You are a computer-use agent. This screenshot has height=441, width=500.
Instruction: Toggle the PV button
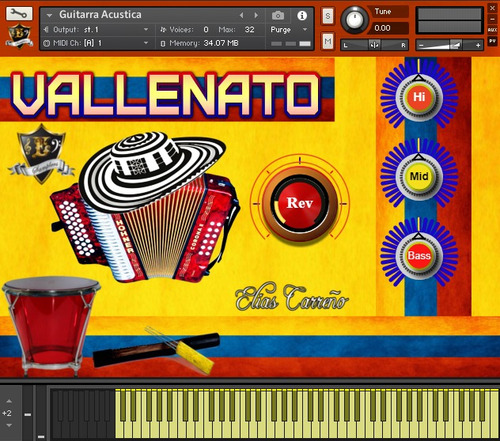tap(492, 41)
